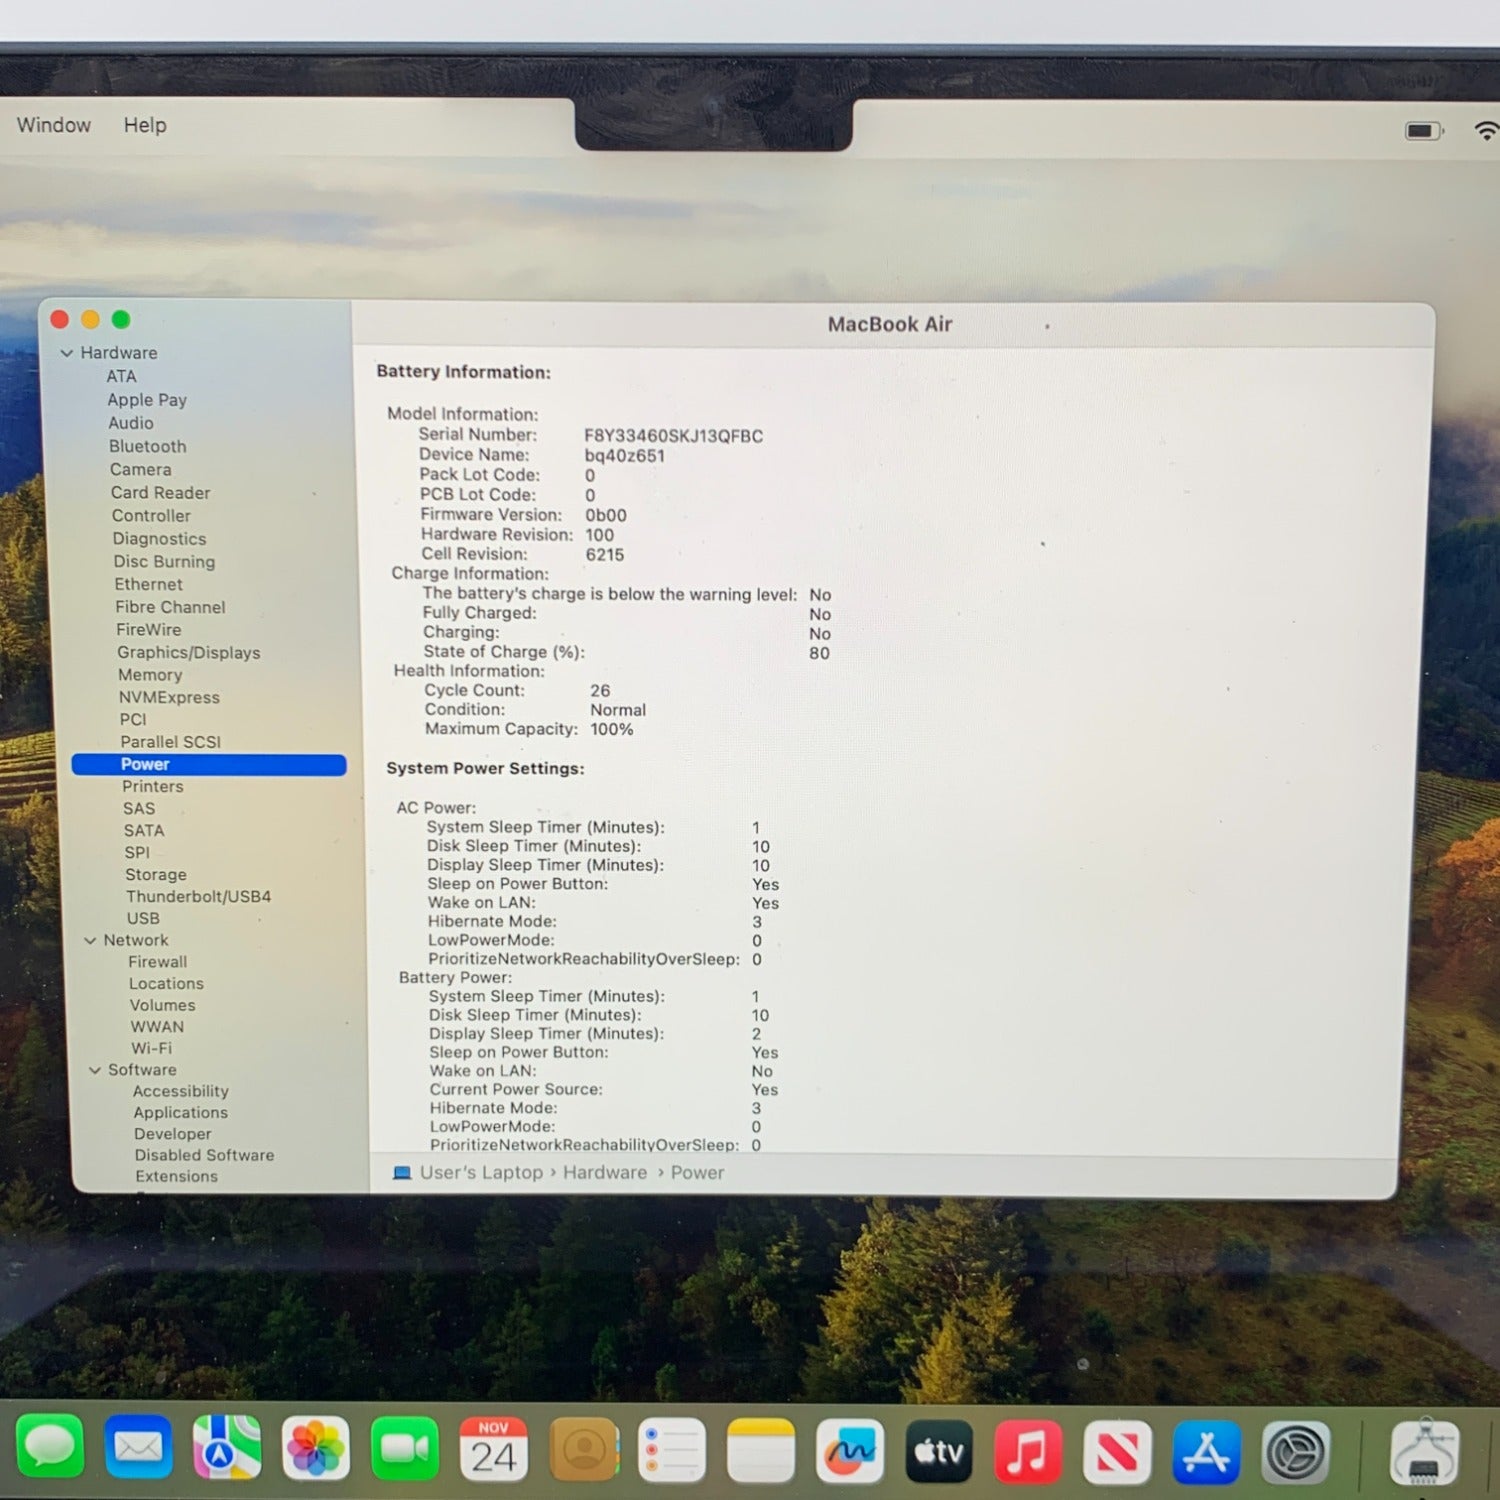Click the Calendar icon showing Nov 24
1500x1500 pixels.
493,1449
